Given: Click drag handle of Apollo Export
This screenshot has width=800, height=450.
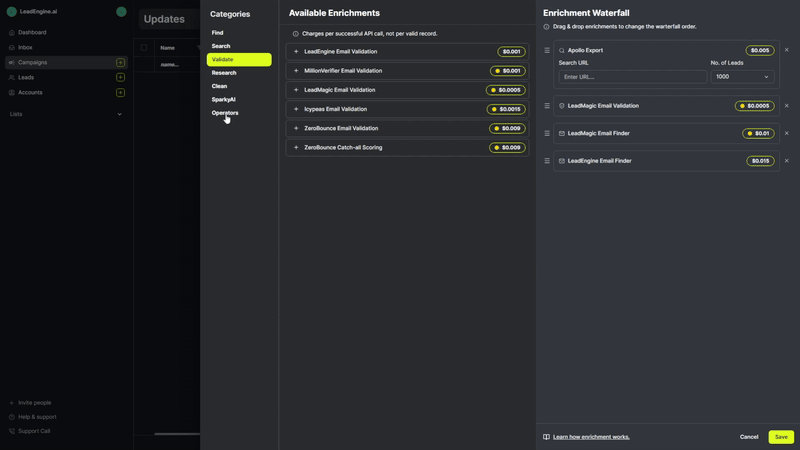Looking at the screenshot, I should pos(547,51).
